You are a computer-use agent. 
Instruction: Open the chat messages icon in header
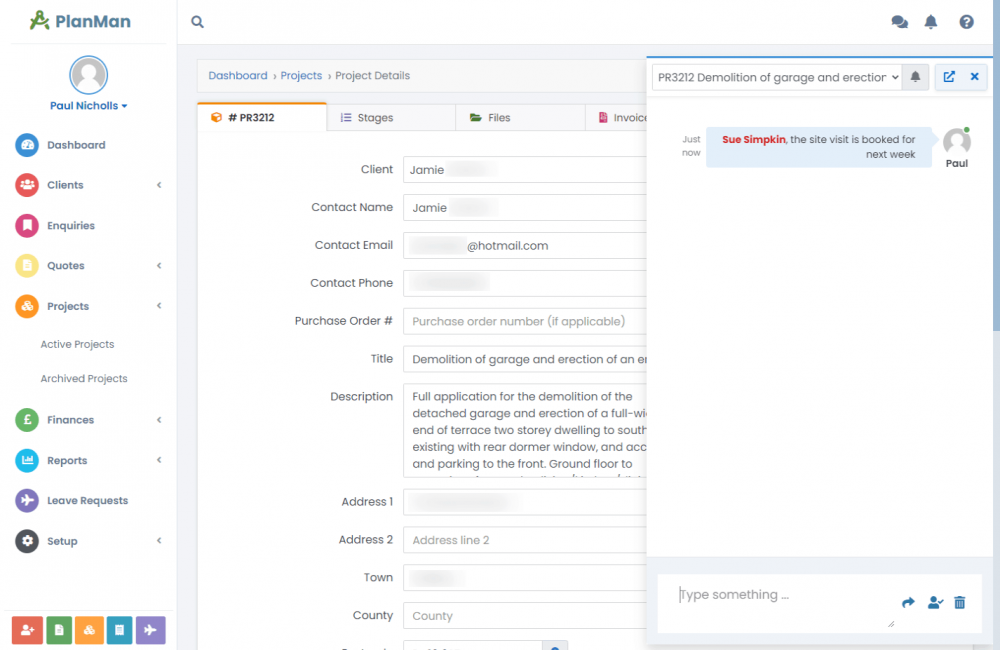[899, 22]
